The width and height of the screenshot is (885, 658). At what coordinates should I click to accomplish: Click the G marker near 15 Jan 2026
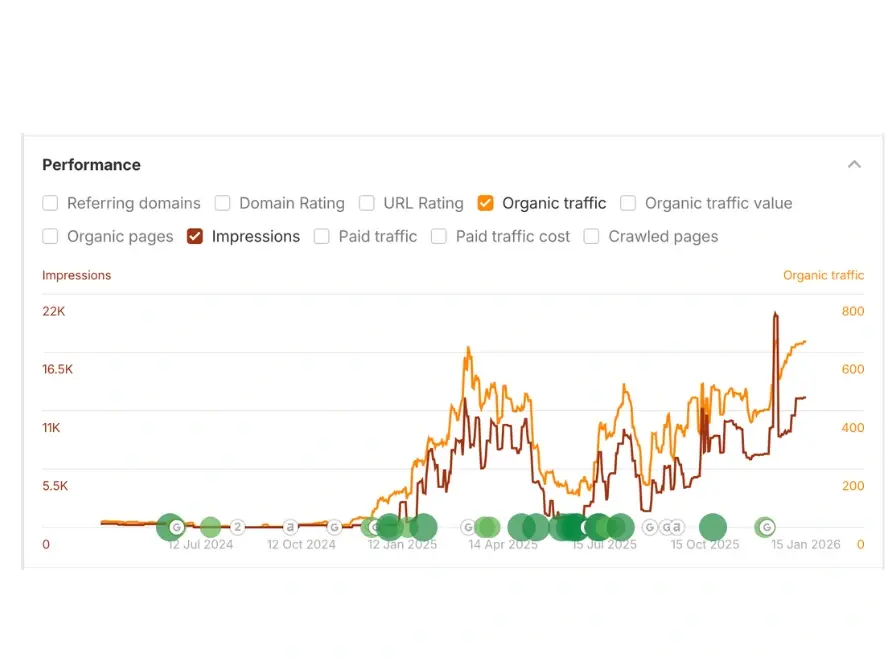pos(765,526)
